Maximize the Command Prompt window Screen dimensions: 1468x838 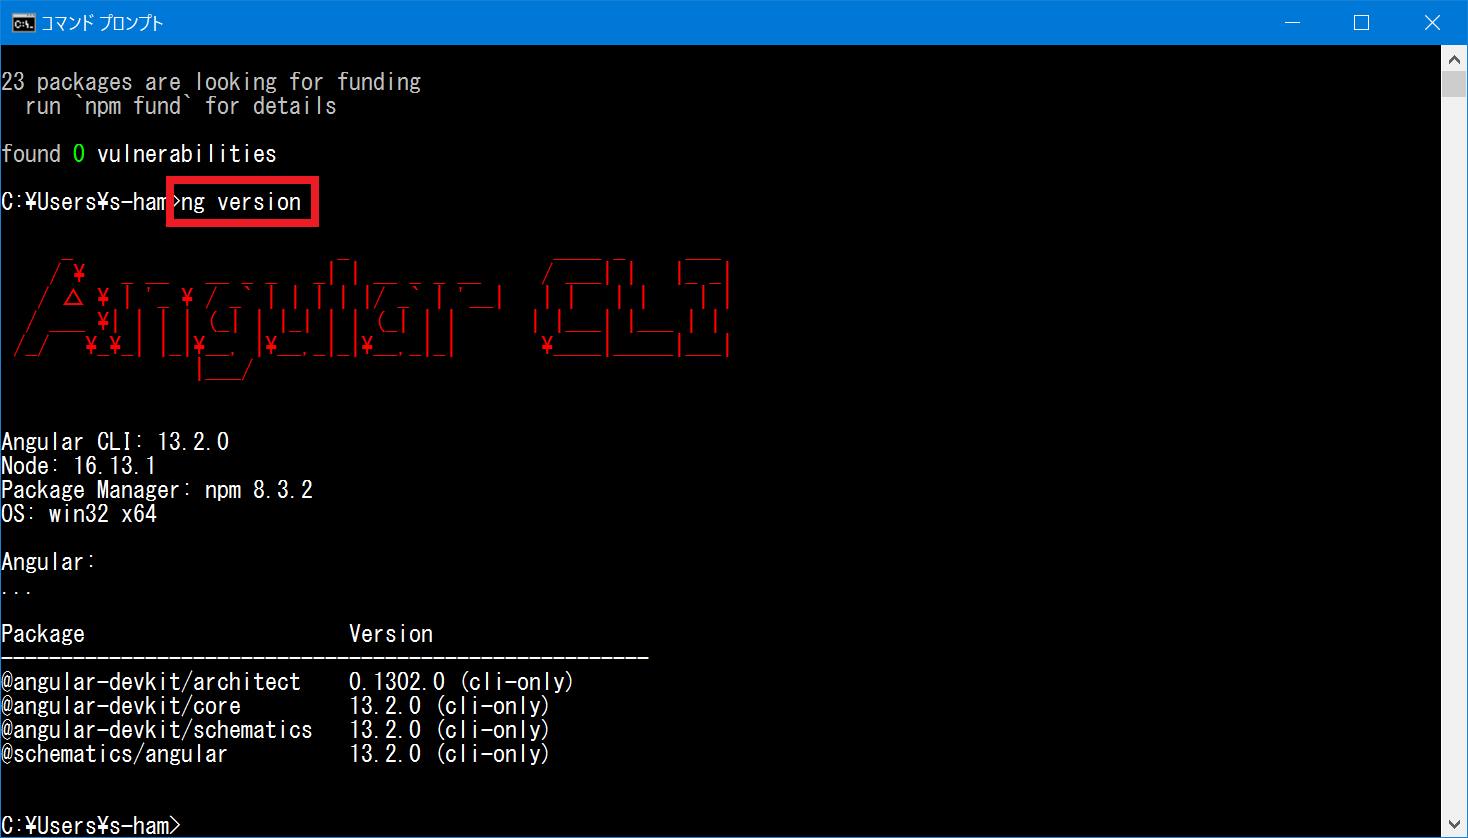1361,23
